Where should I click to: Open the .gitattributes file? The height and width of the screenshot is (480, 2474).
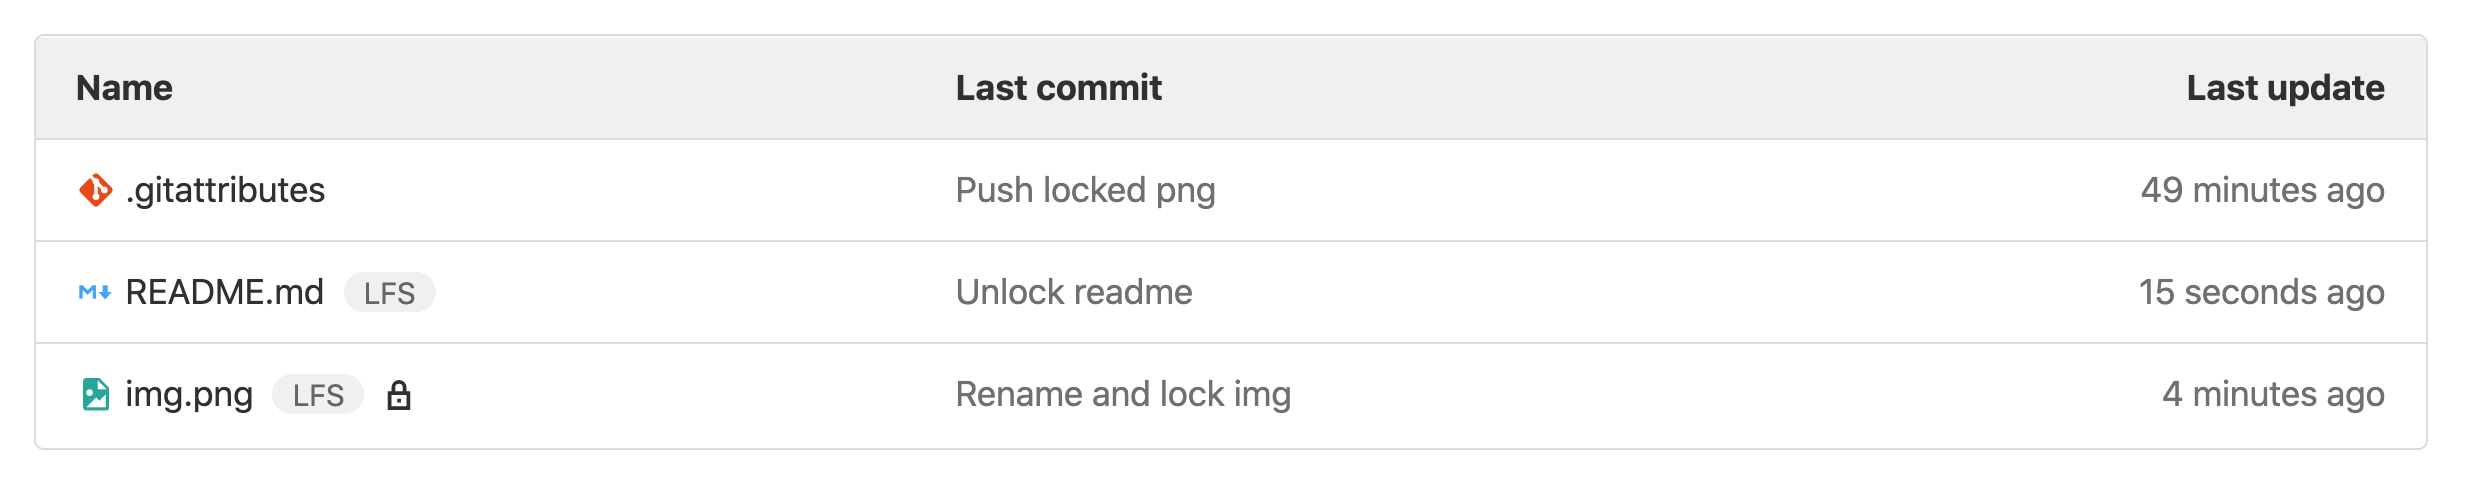pos(225,190)
